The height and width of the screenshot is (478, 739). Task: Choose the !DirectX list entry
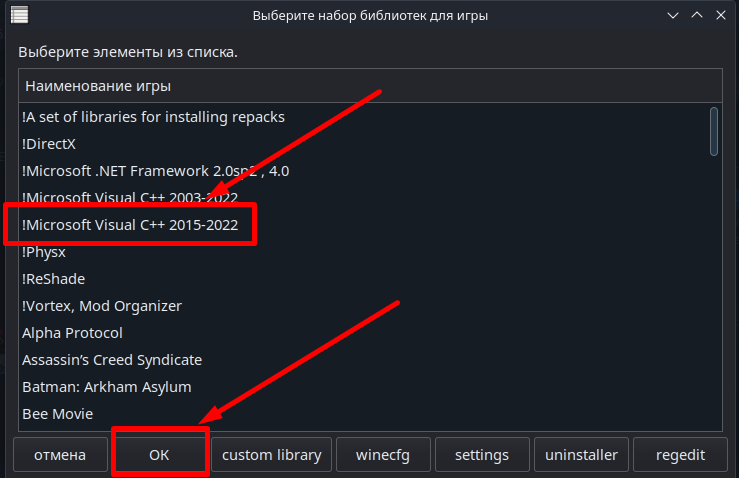(x=49, y=144)
